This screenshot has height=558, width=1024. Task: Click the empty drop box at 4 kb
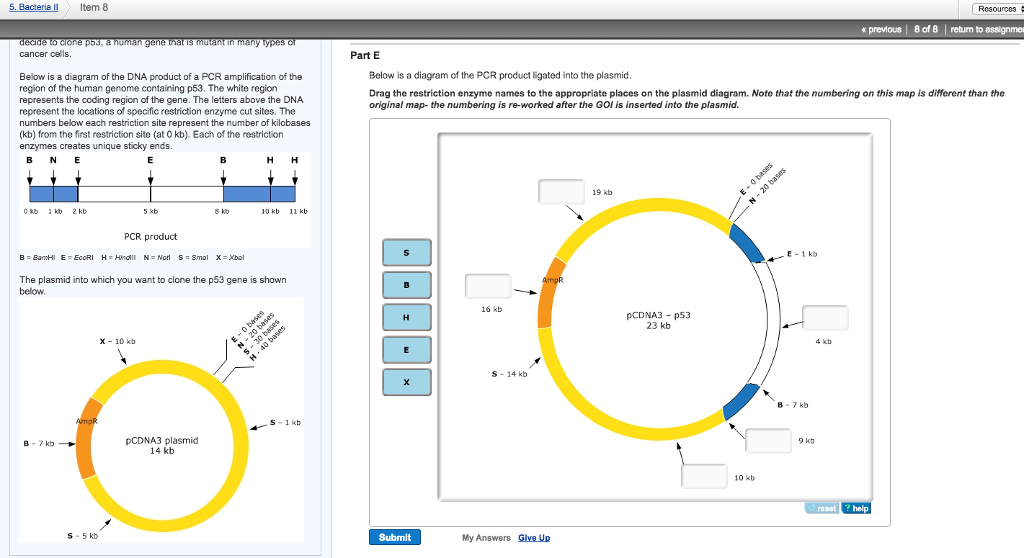coord(825,318)
